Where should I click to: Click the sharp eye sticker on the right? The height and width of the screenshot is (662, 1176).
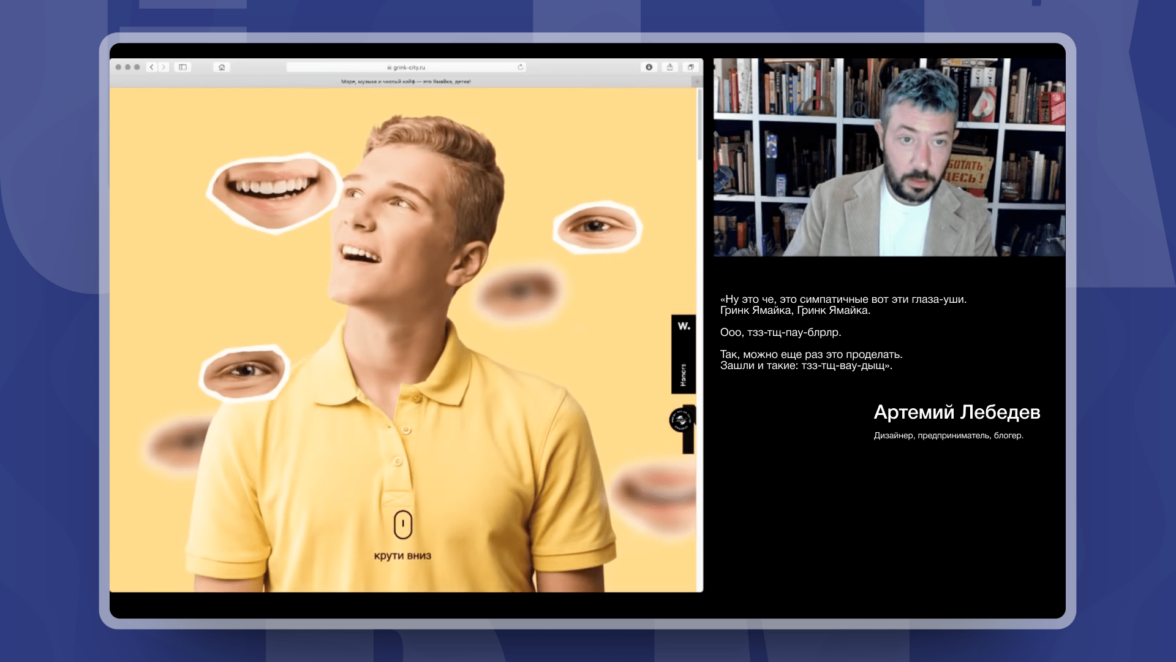click(x=598, y=226)
